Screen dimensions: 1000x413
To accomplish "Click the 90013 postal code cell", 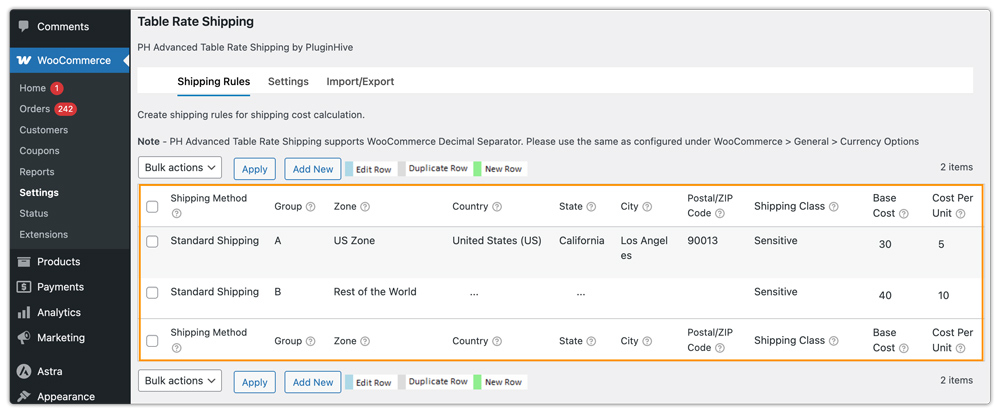I will (702, 241).
